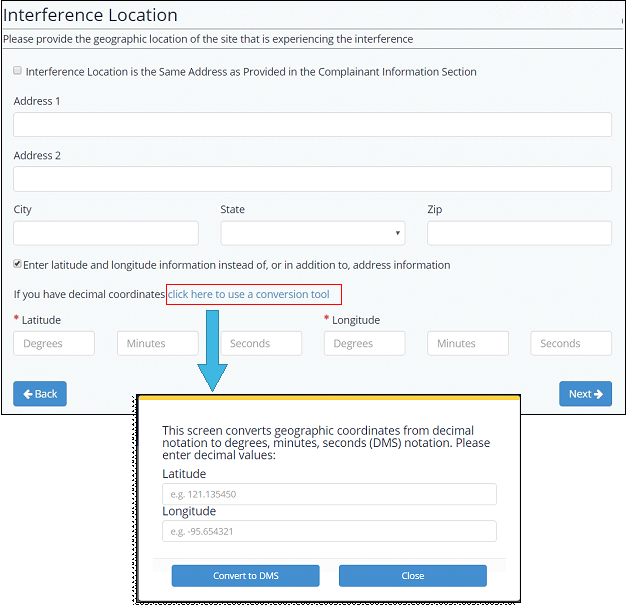Image resolution: width=627 pixels, height=605 pixels.
Task: Click the Latitude Degrees field
Action: pos(54,343)
